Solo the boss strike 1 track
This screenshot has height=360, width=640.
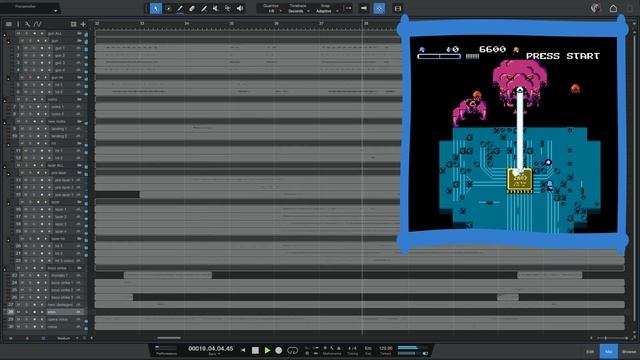tap(30, 283)
